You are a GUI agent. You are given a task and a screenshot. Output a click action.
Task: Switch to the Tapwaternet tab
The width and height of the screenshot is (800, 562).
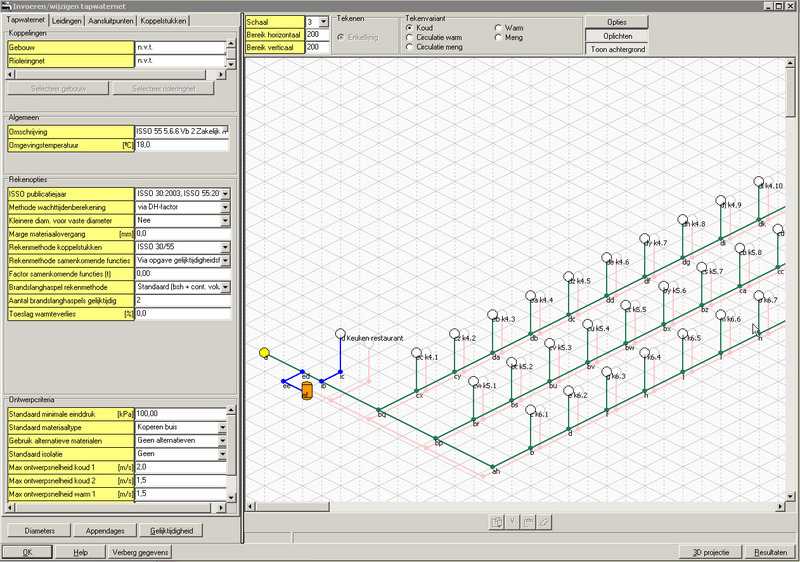coord(26,20)
